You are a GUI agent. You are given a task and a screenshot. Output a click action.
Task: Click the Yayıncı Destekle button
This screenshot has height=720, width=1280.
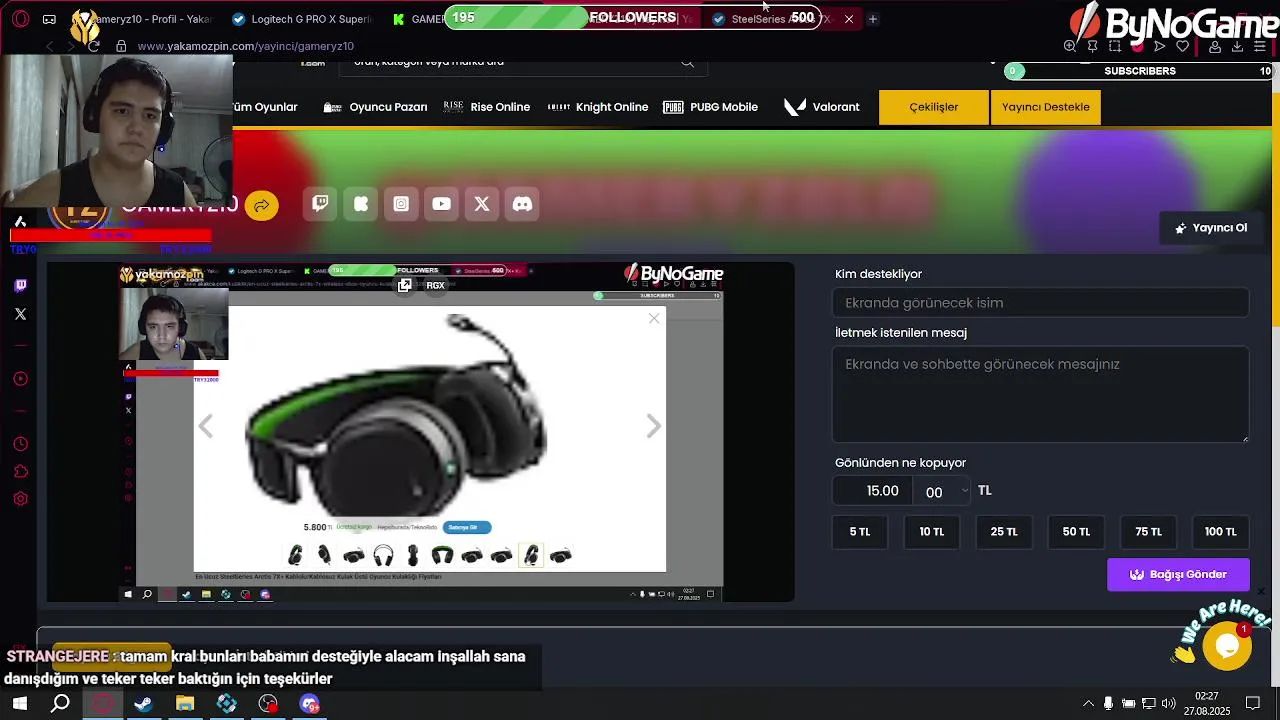point(1046,107)
